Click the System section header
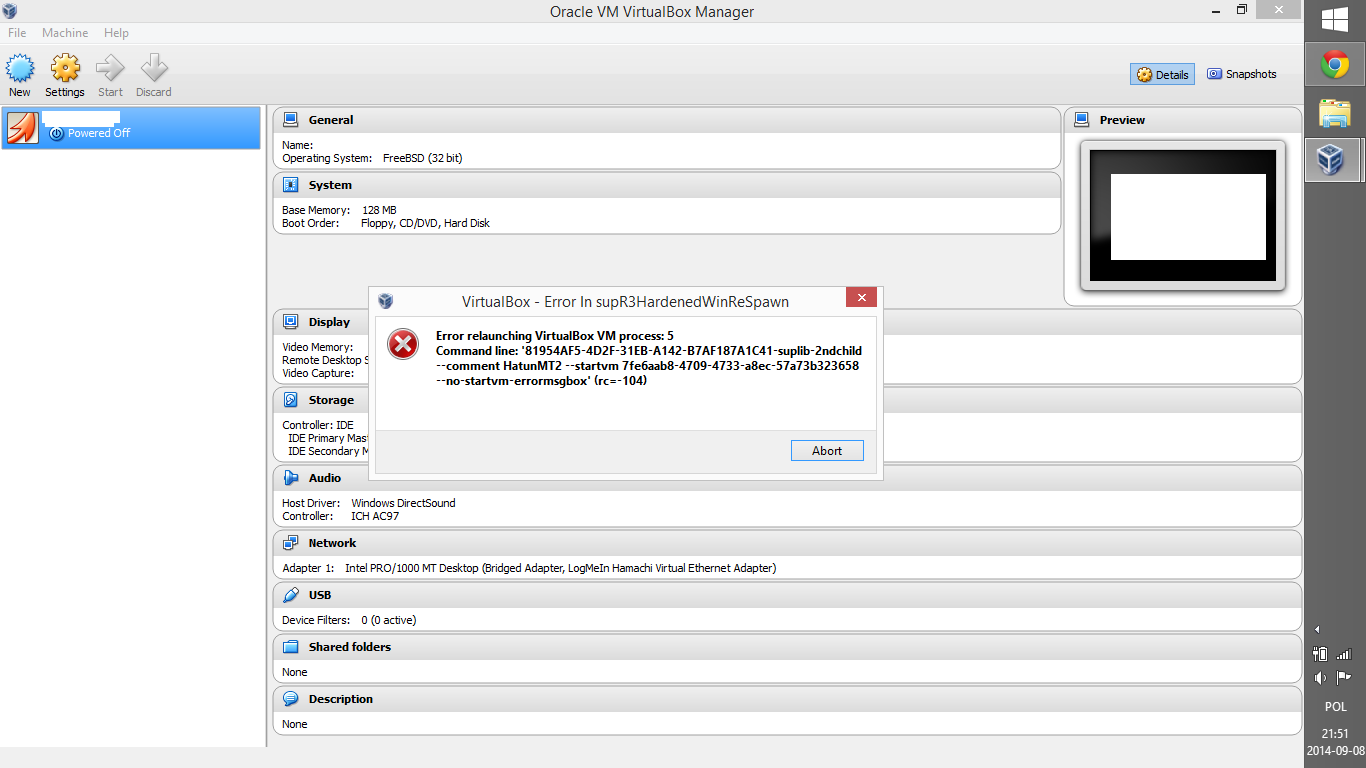 666,185
